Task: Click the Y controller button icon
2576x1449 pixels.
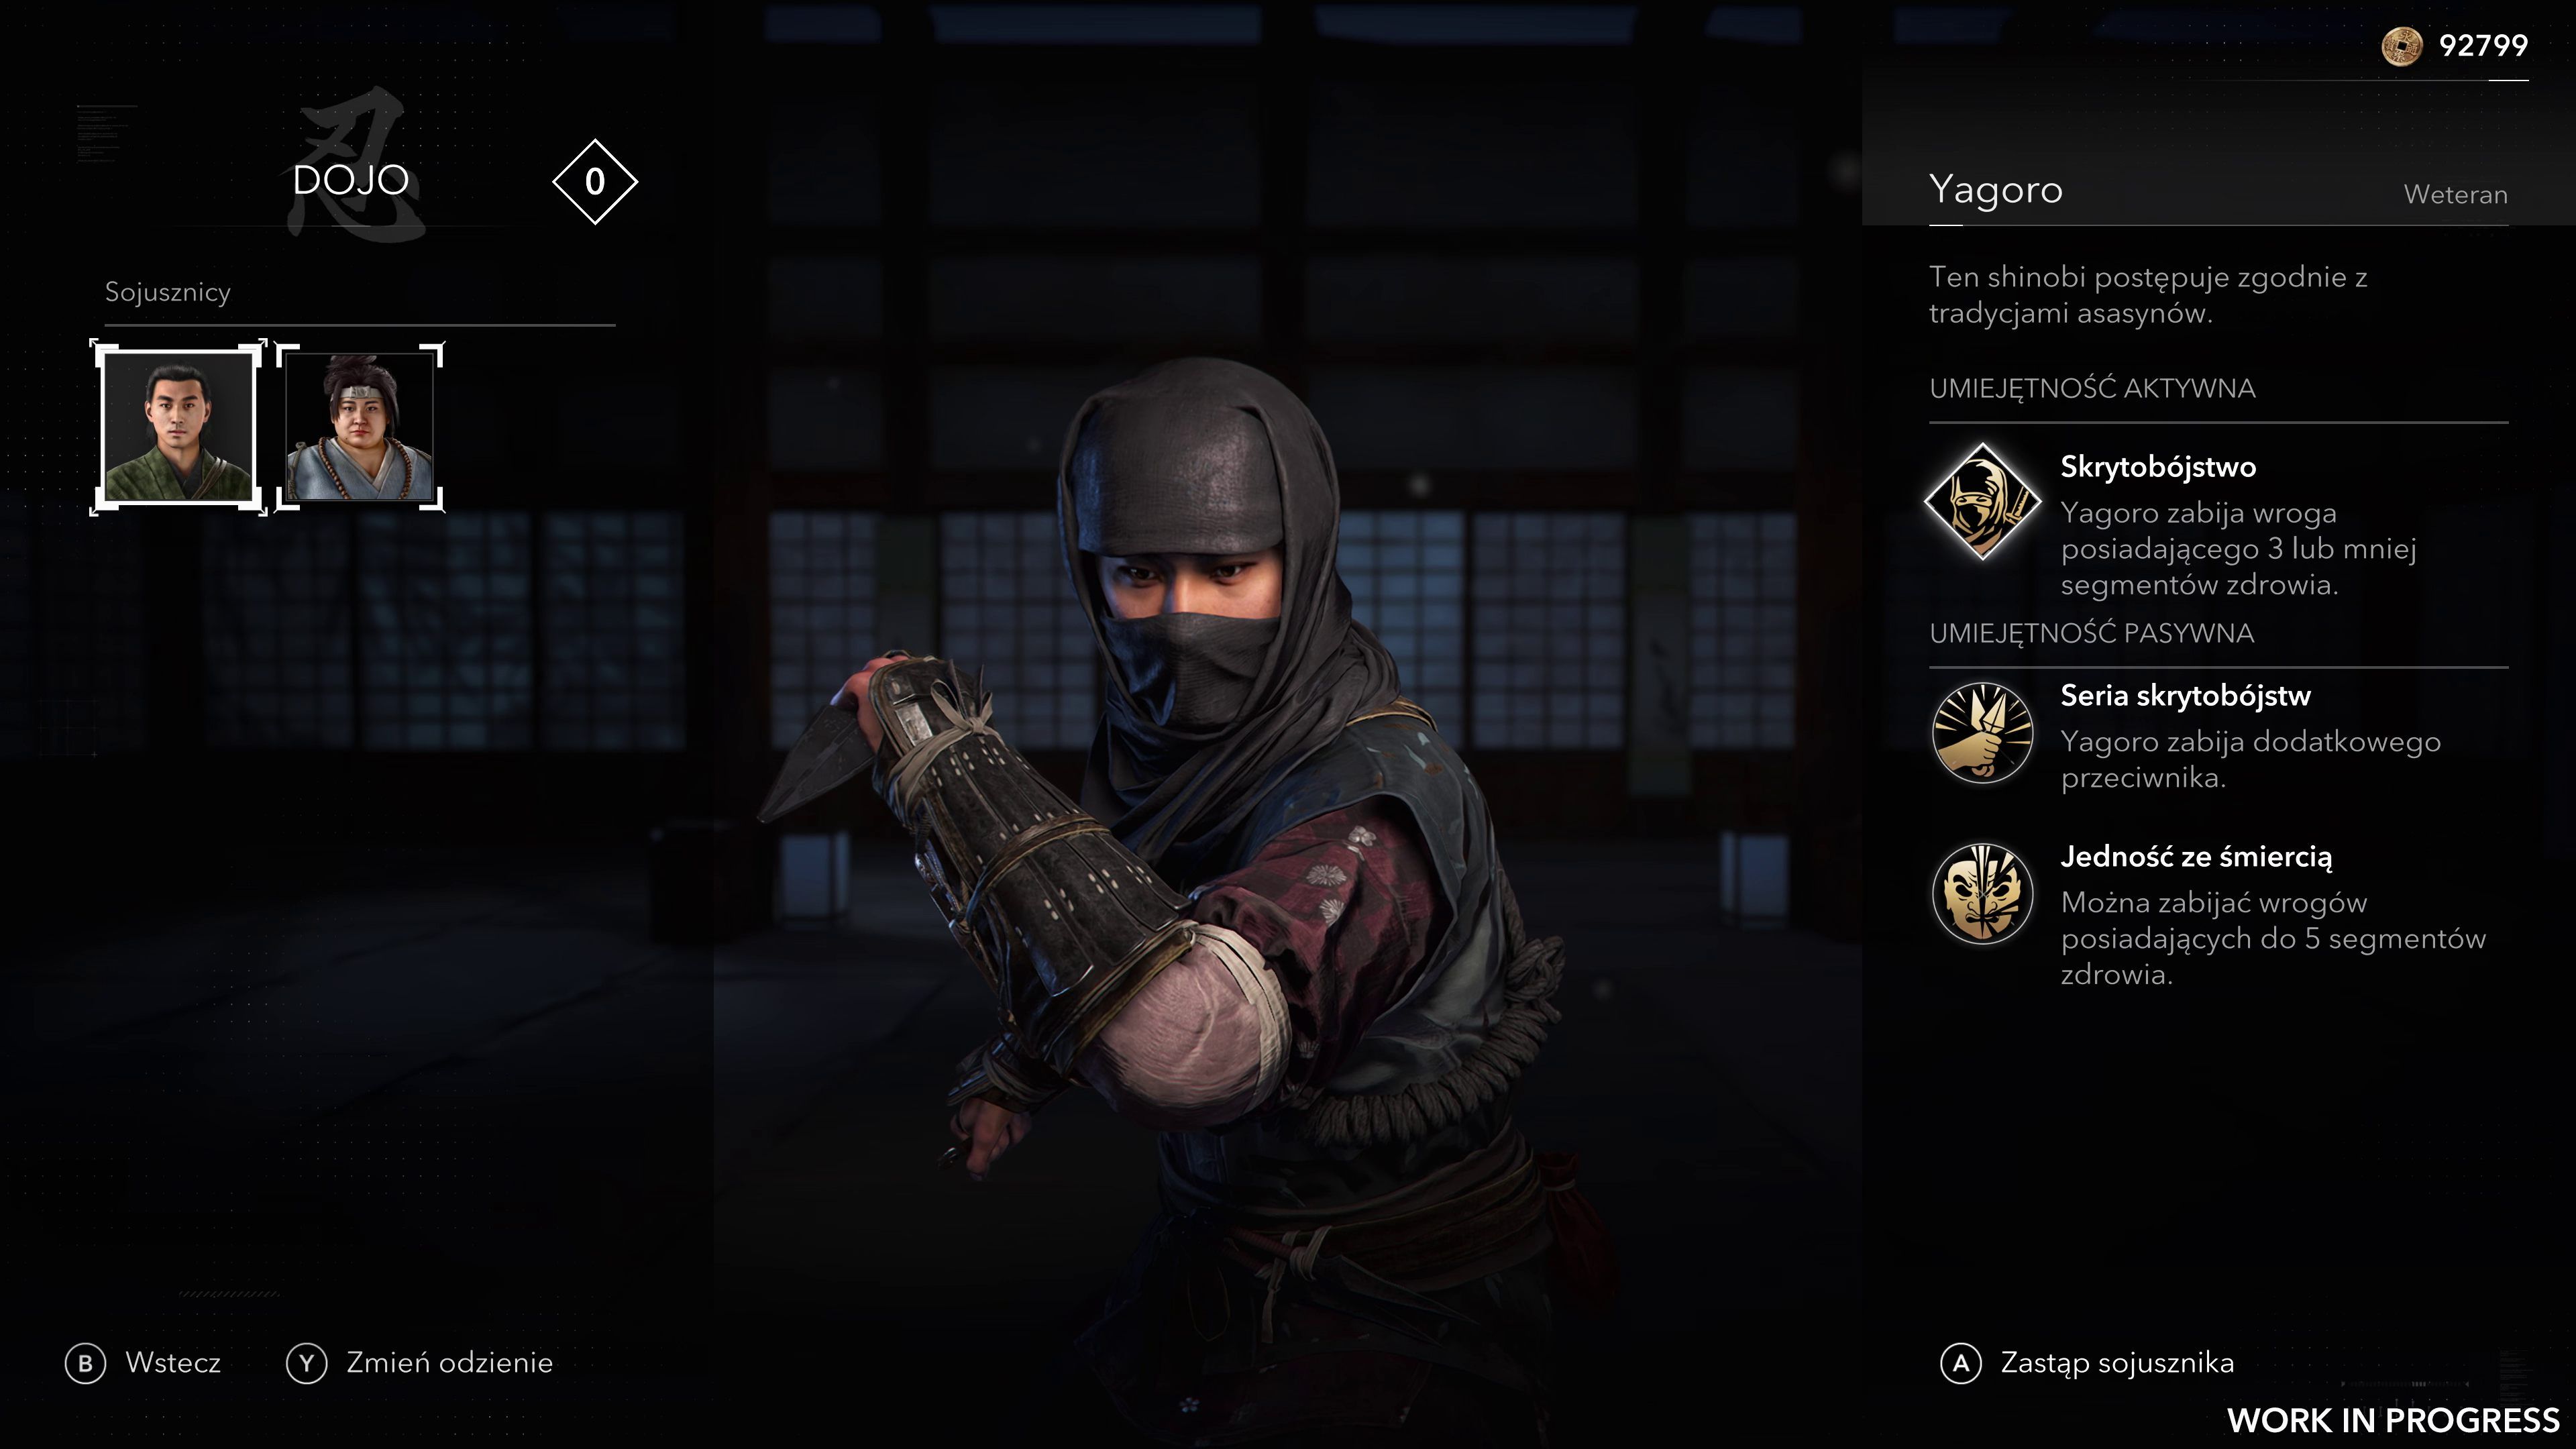Action: click(x=306, y=1363)
